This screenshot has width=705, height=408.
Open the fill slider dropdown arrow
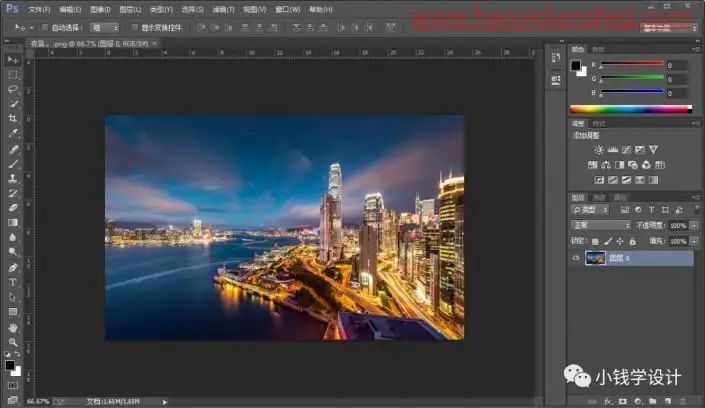[x=694, y=242]
